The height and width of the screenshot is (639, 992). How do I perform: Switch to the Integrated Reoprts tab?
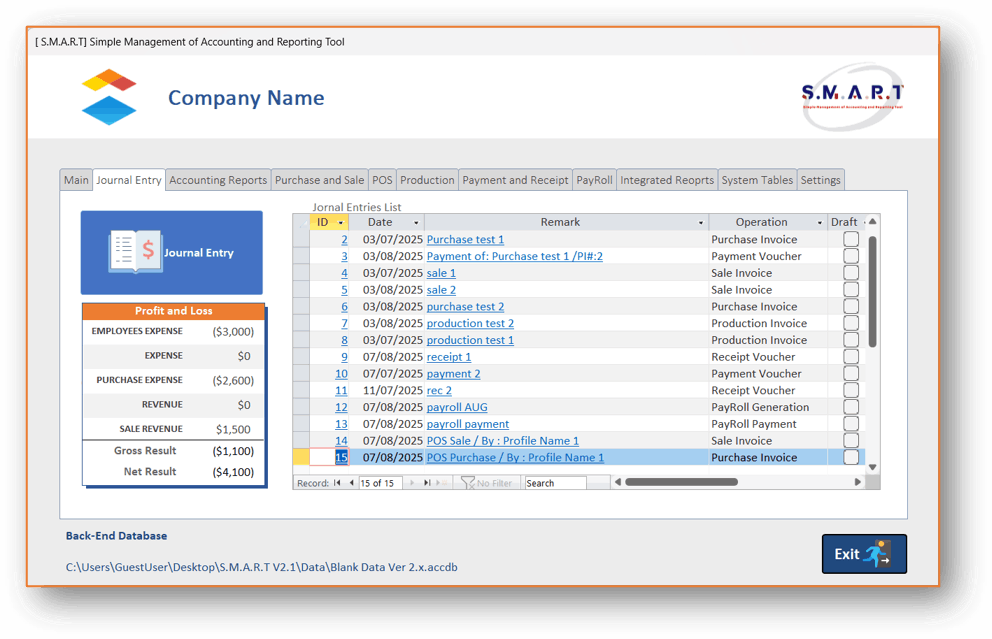tap(667, 180)
